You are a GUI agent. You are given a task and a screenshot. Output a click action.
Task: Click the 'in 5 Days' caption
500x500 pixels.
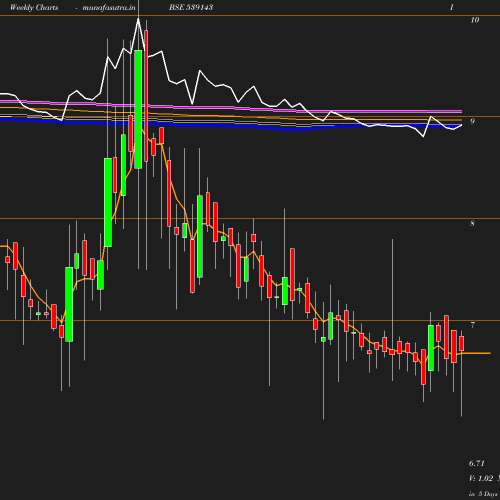pyautogui.click(x=483, y=494)
